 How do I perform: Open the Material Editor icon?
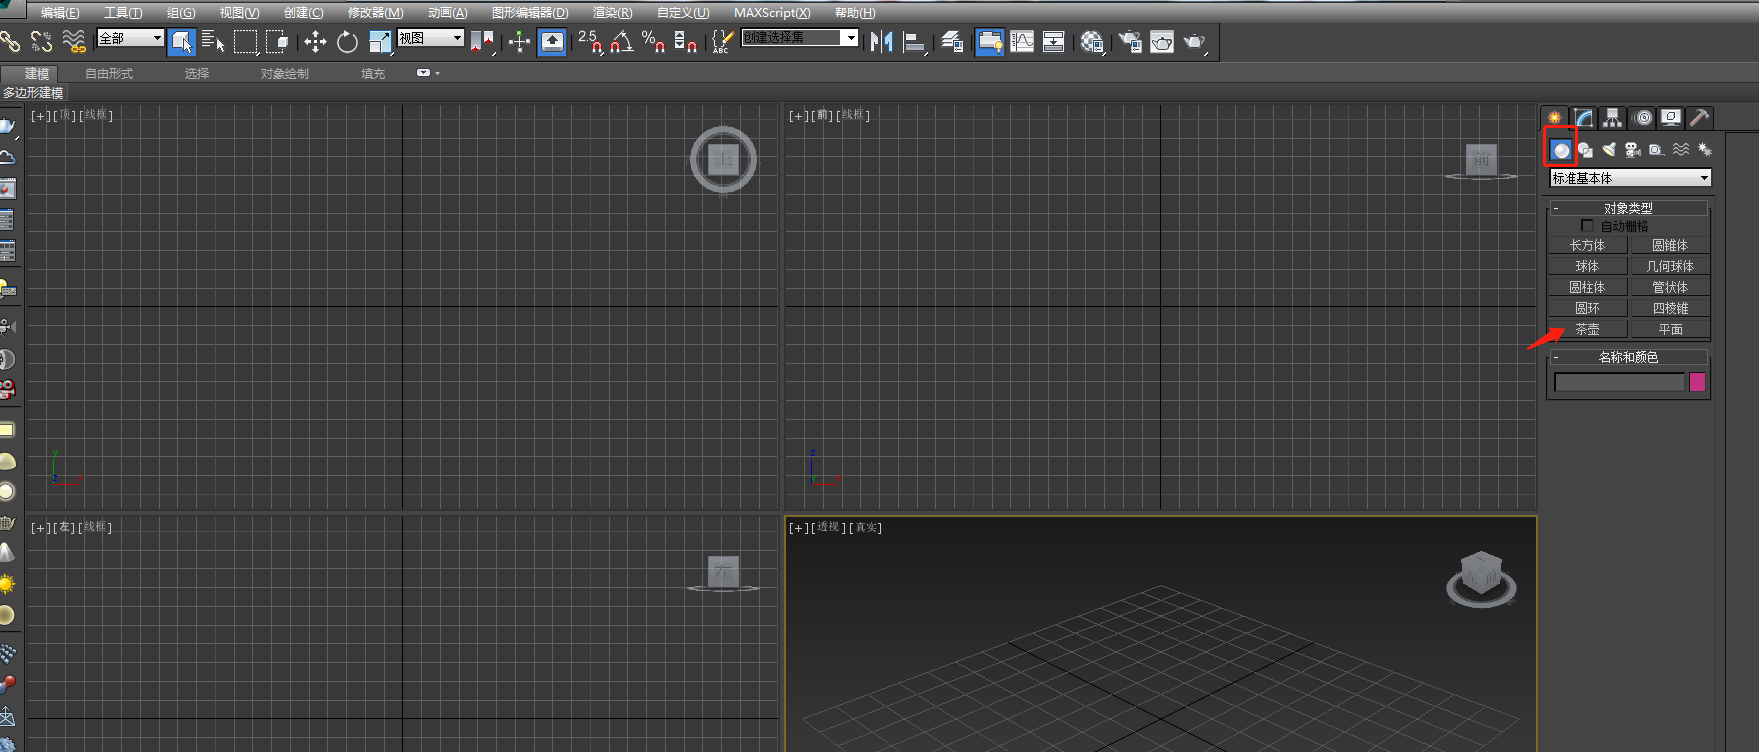pyautogui.click(x=1092, y=41)
